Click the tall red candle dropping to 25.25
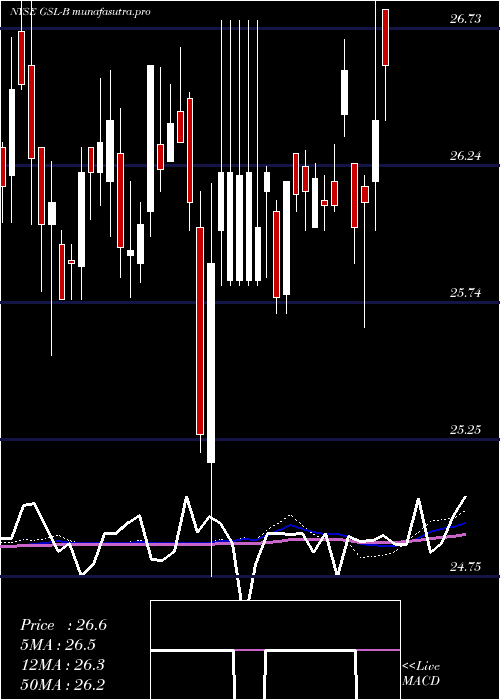Screen dimensions: 500x700 [x=200, y=331]
